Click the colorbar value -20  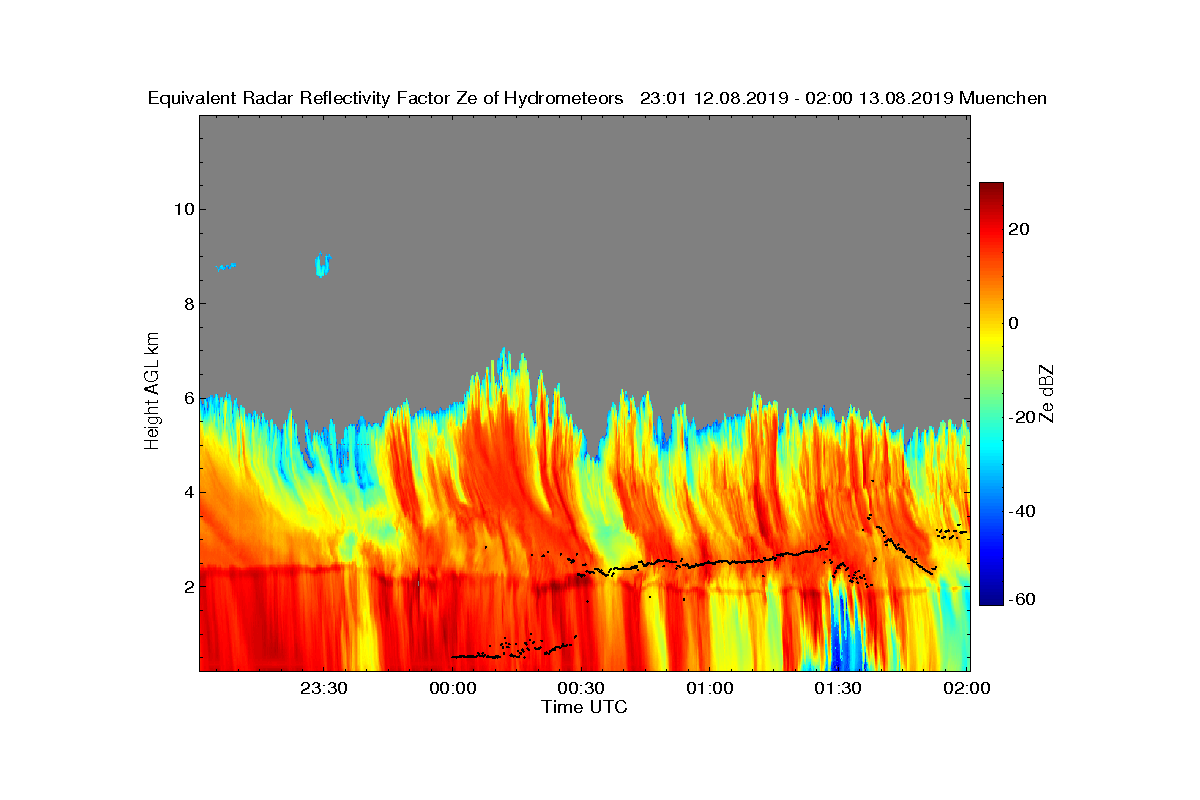(1023, 417)
